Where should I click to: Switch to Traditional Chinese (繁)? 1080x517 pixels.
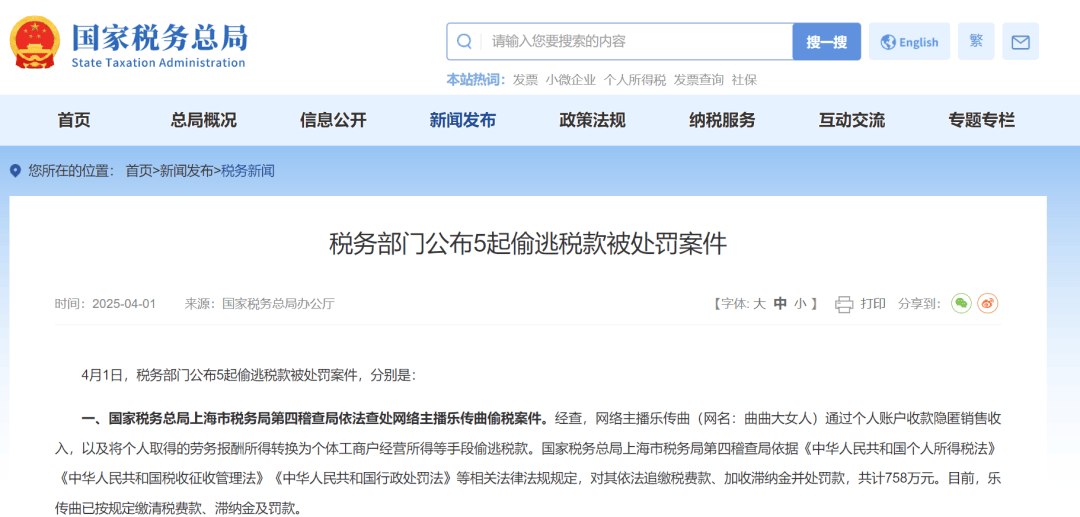(x=976, y=41)
